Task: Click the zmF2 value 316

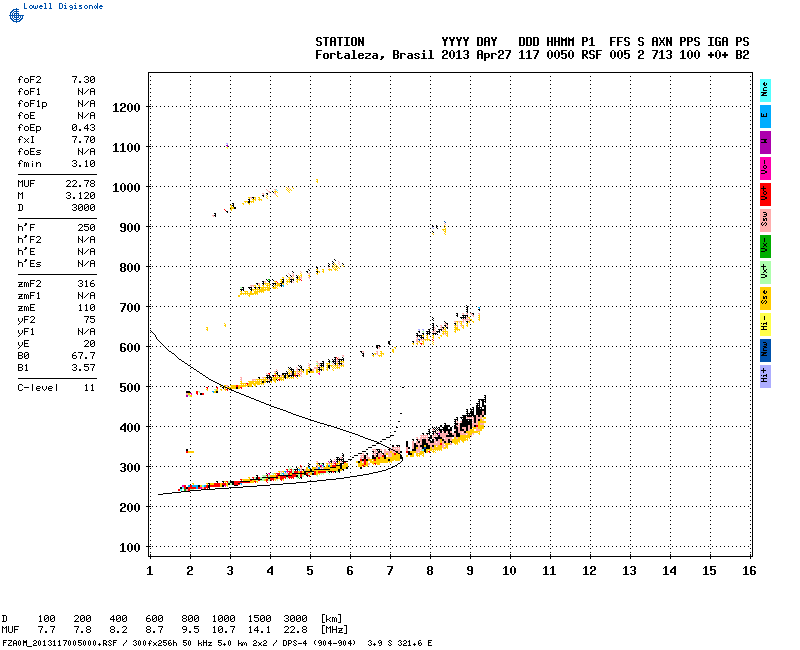Action: pos(86,284)
